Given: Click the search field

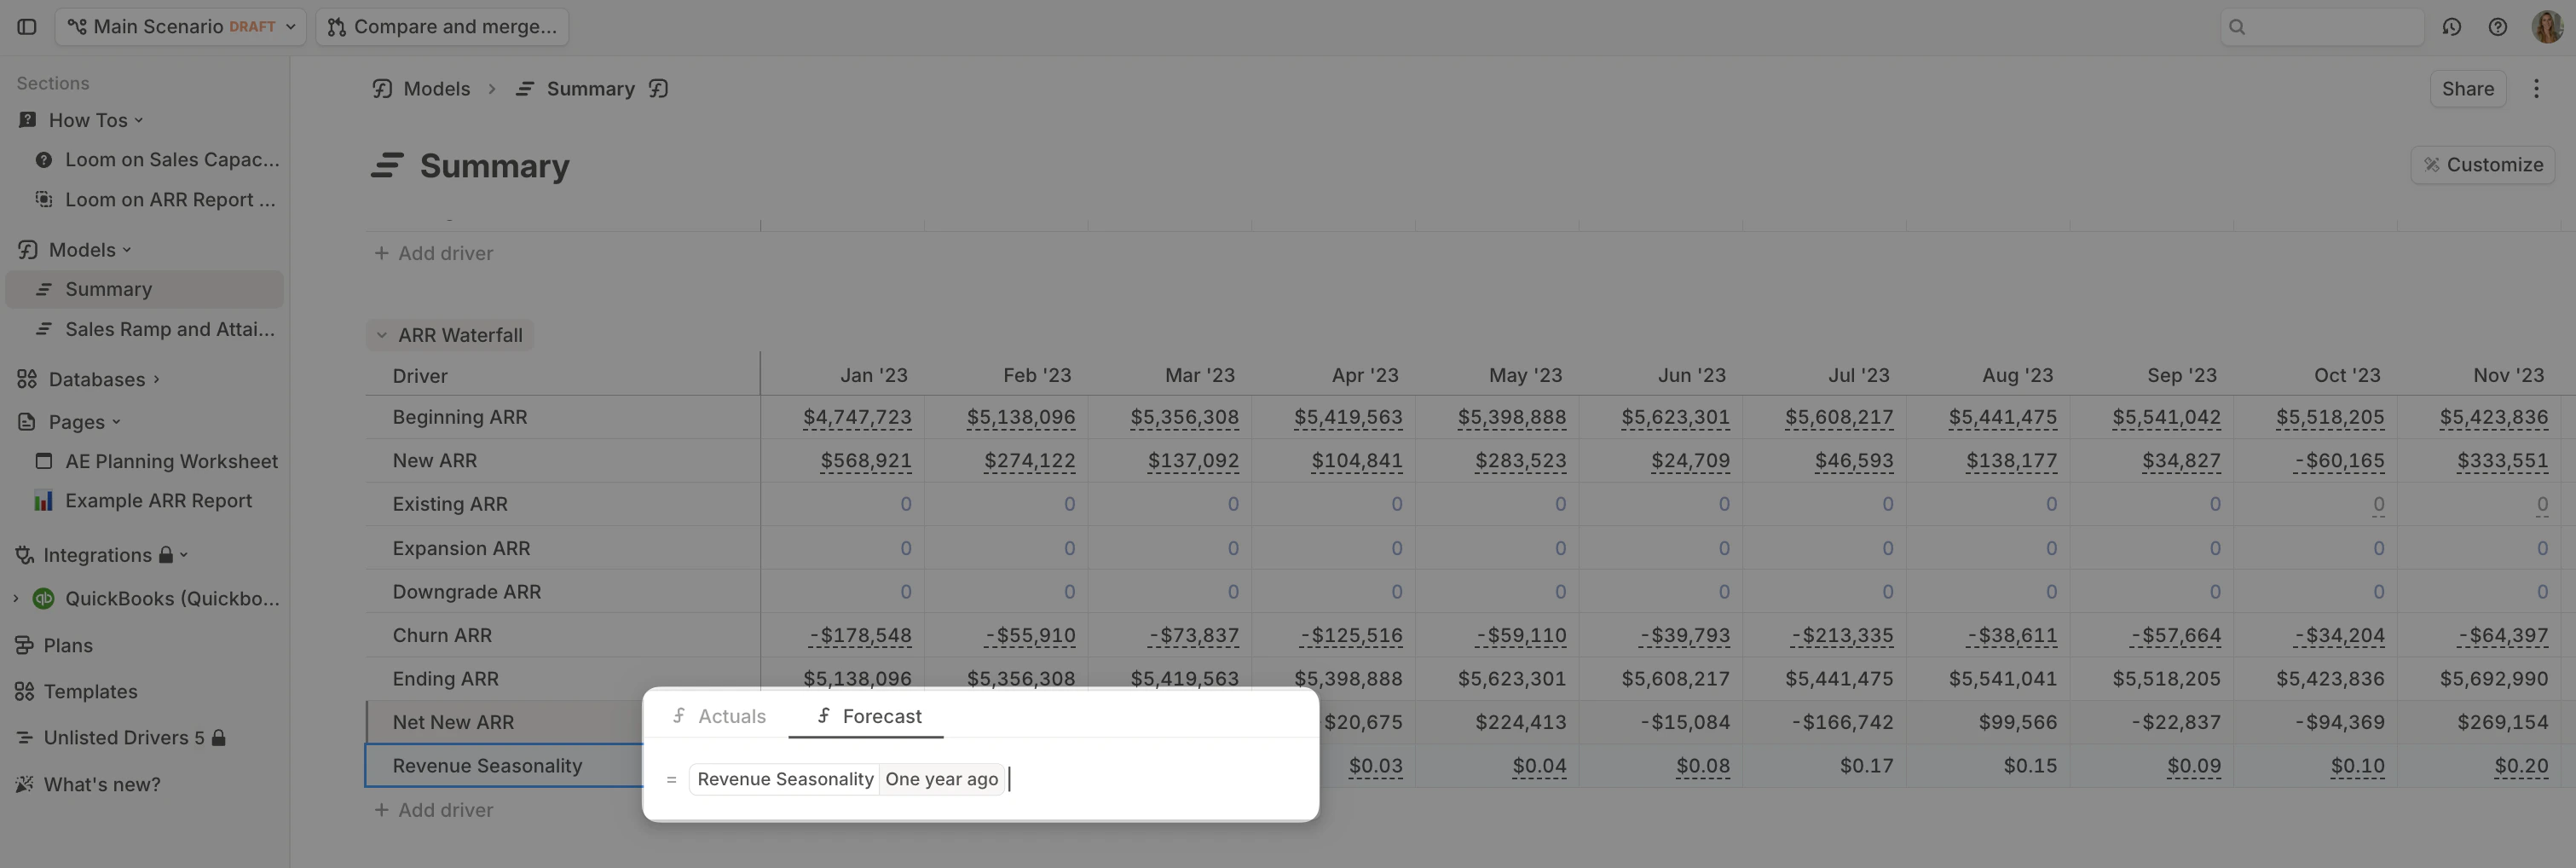Looking at the screenshot, I should (x=2321, y=27).
